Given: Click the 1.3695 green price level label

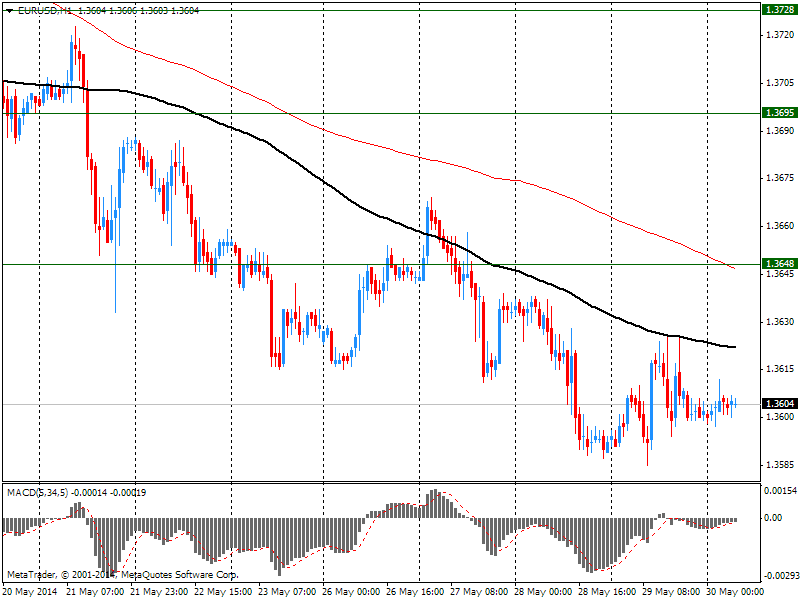Looking at the screenshot, I should tap(780, 113).
